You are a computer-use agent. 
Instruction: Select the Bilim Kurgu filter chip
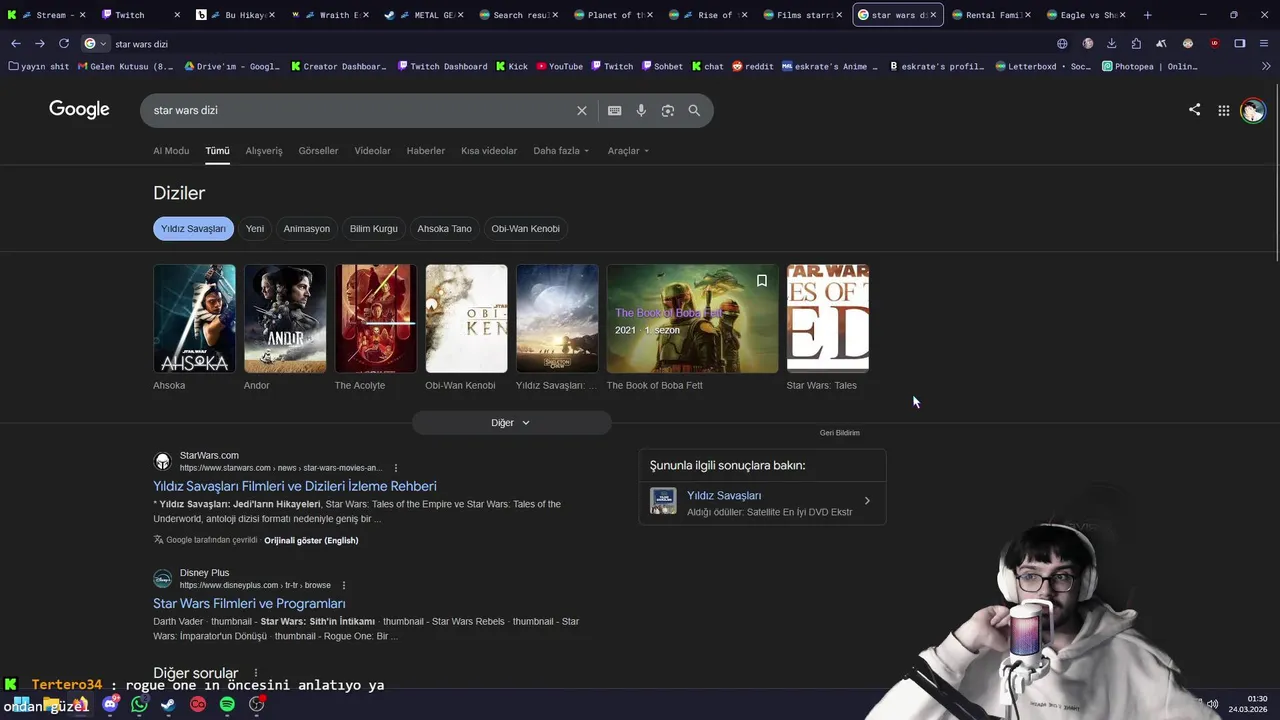point(373,229)
